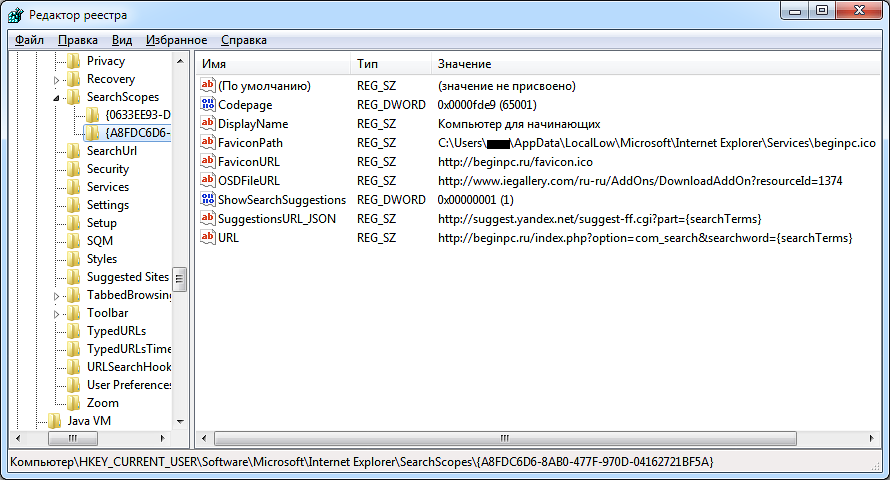The image size is (890, 480).
Task: Click the SearchScopes folder icon
Action: pyautogui.click(x=74, y=97)
